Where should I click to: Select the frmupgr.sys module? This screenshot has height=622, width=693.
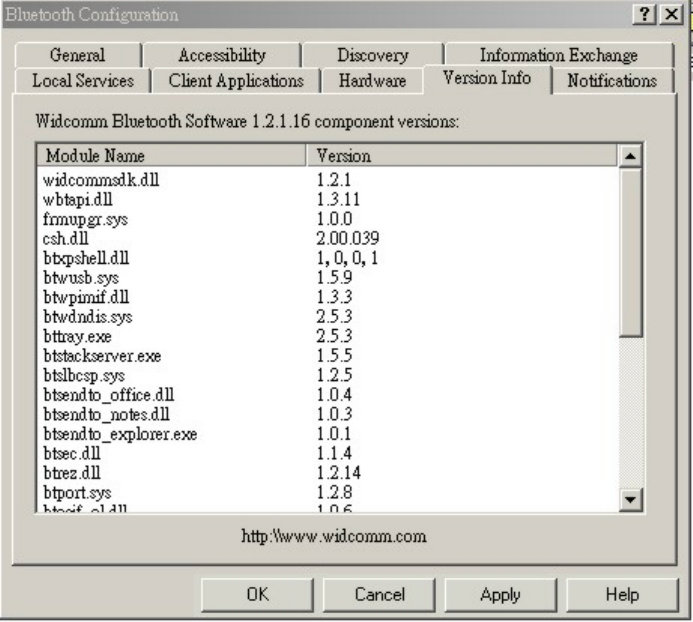click(85, 219)
